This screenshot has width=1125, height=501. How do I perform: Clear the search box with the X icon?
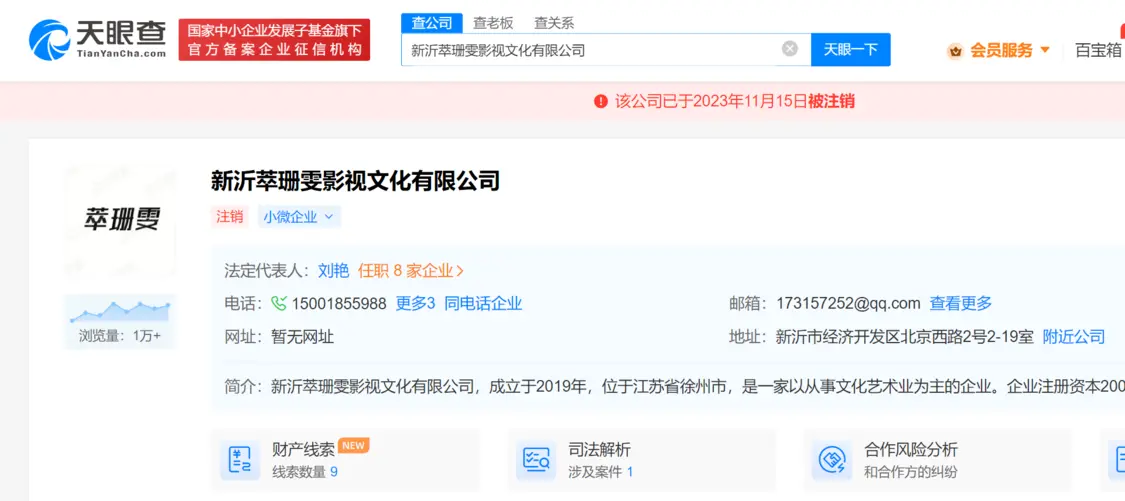(x=789, y=49)
